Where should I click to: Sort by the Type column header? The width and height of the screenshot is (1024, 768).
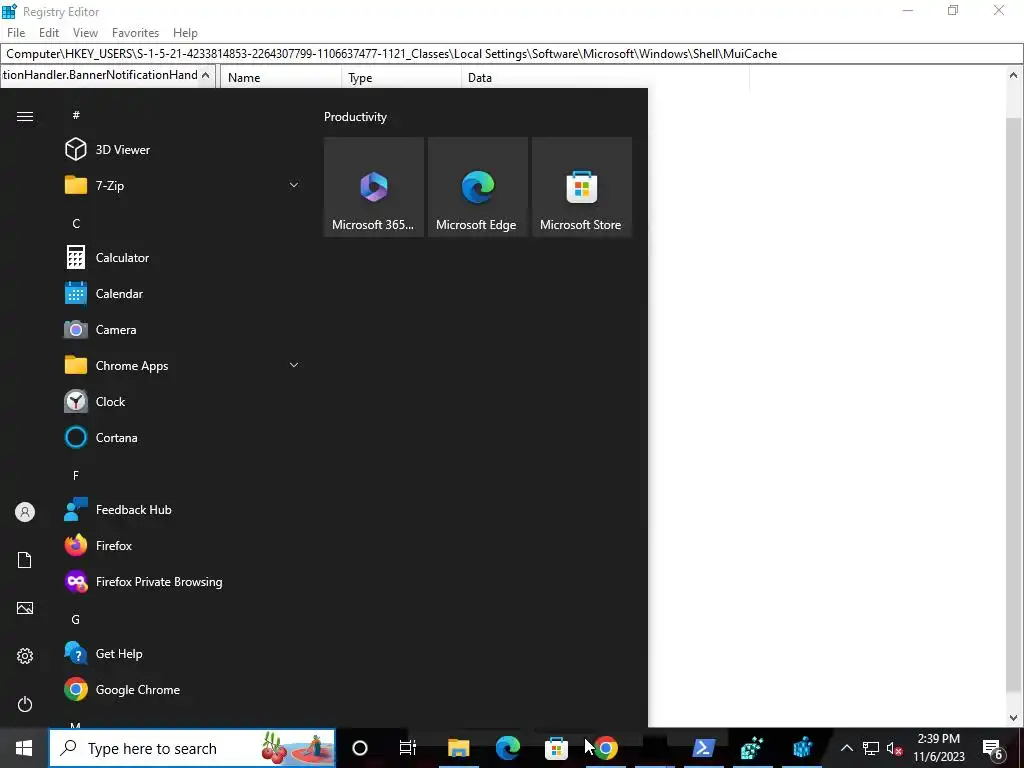401,78
